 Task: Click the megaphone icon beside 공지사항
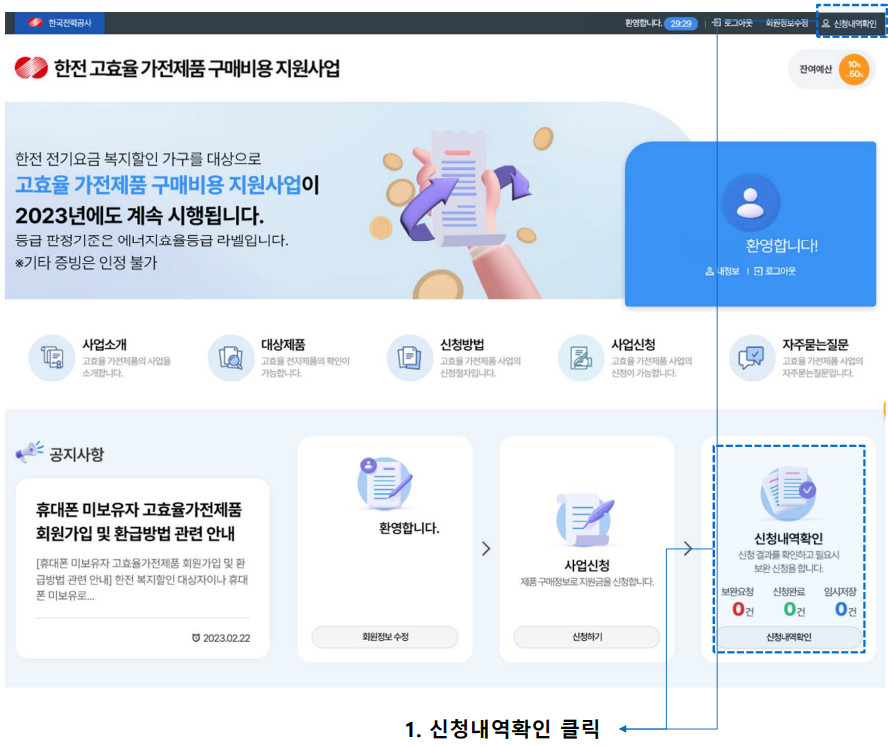click(31, 450)
